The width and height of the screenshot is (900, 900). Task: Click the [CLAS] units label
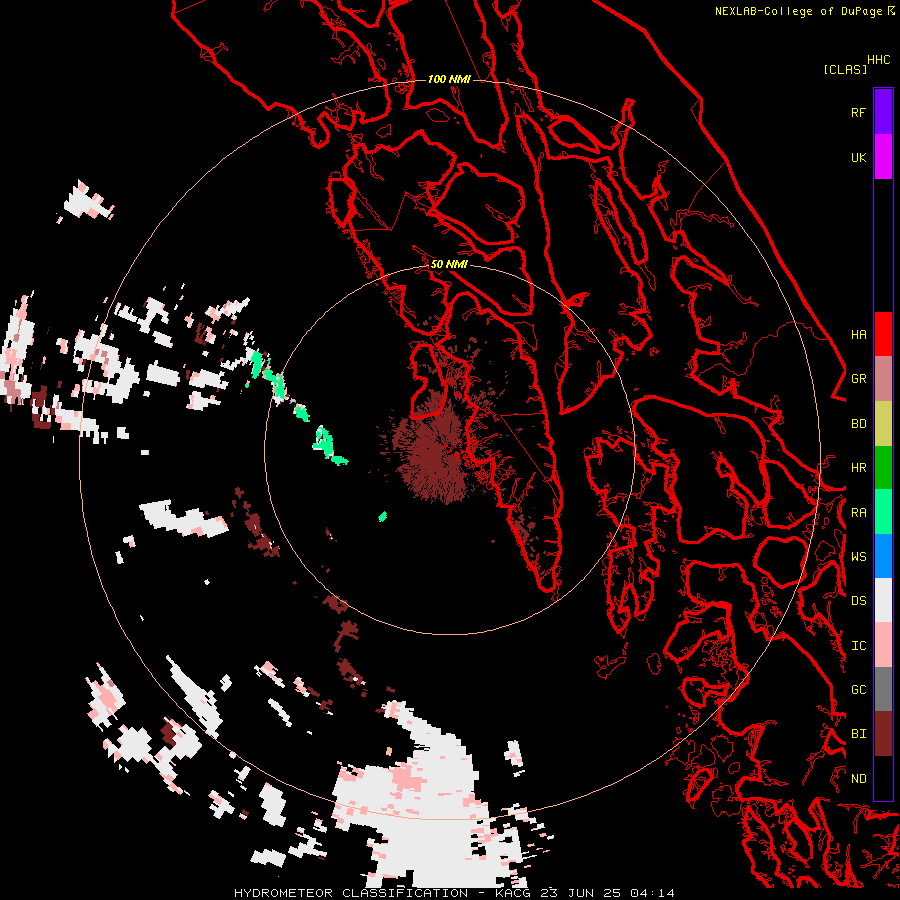[845, 69]
